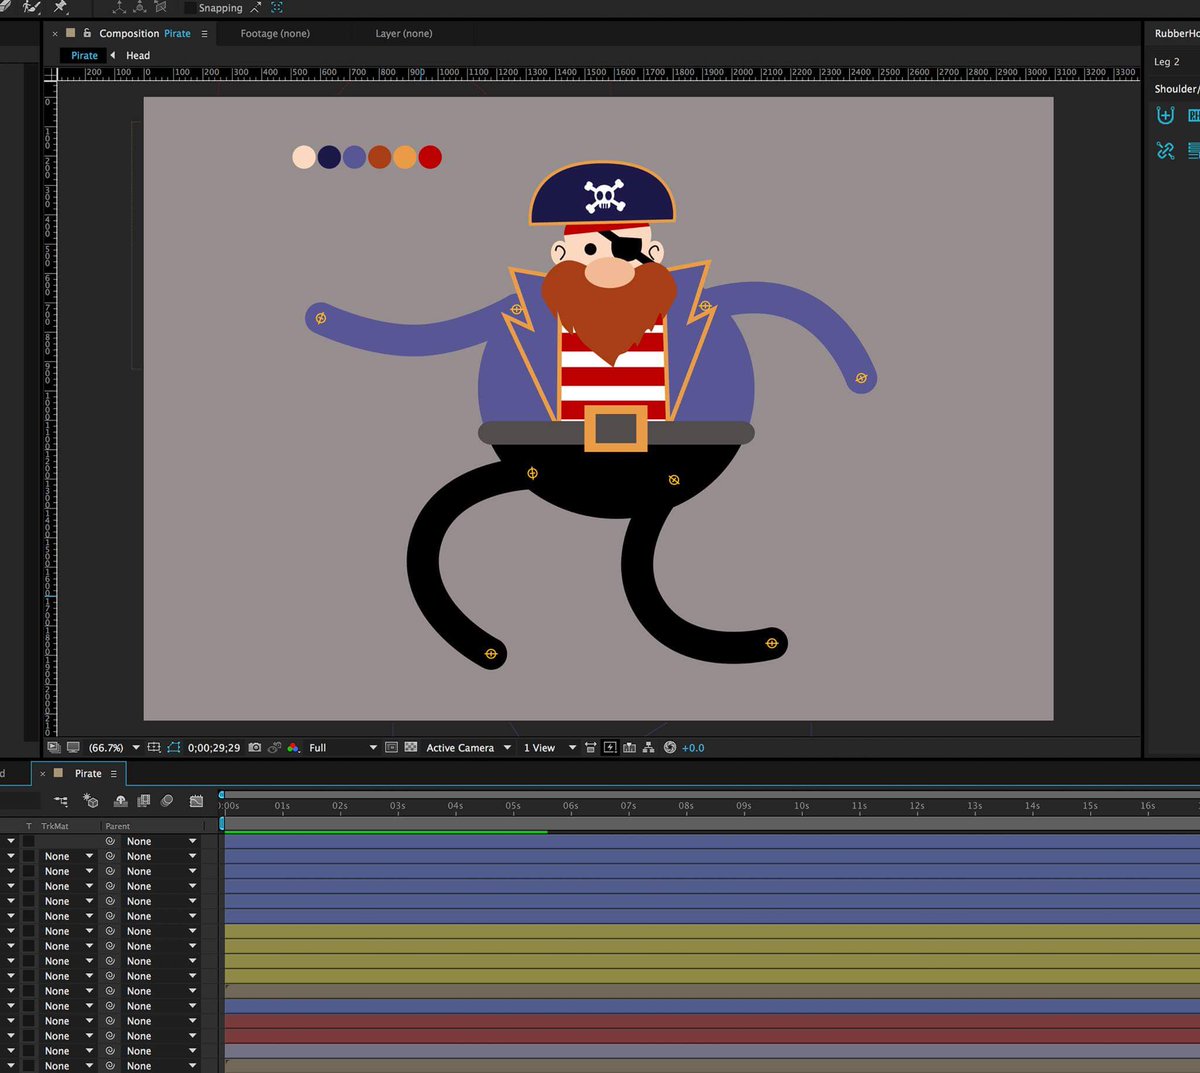Enable Motion Blur for the composition
Screen dimensions: 1200x1073
[x=169, y=800]
